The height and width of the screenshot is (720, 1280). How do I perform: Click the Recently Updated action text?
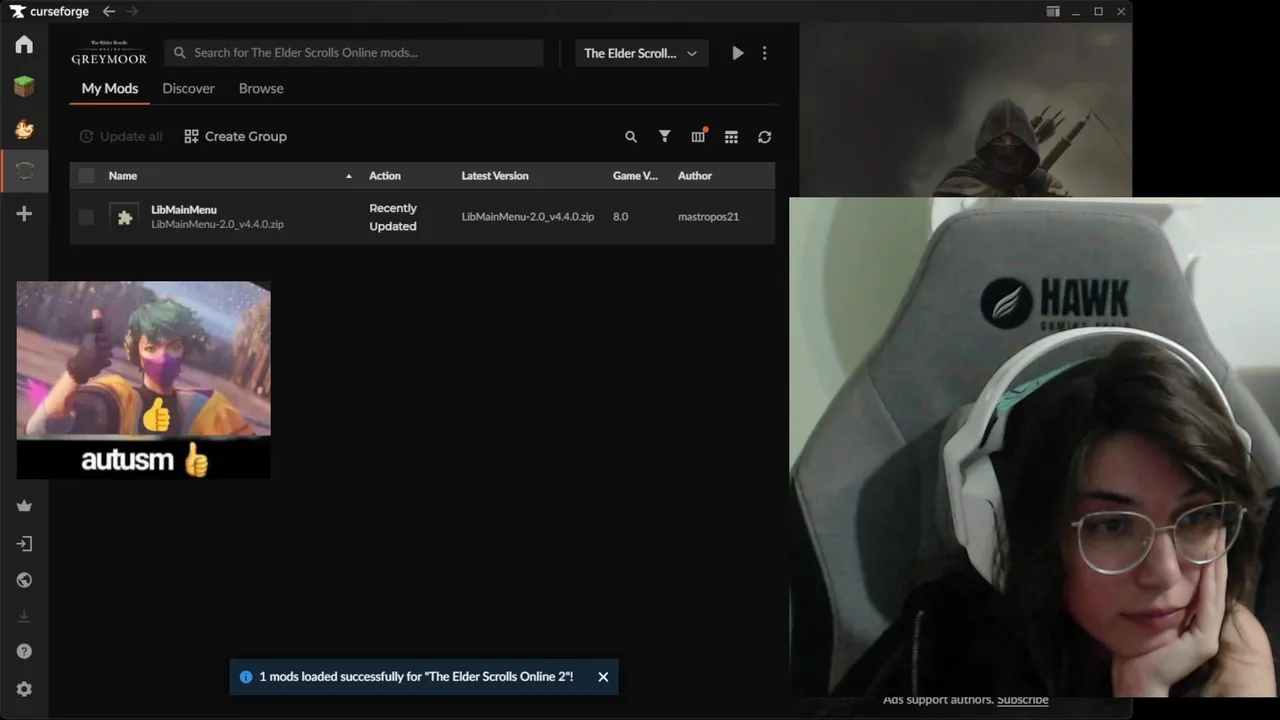393,217
